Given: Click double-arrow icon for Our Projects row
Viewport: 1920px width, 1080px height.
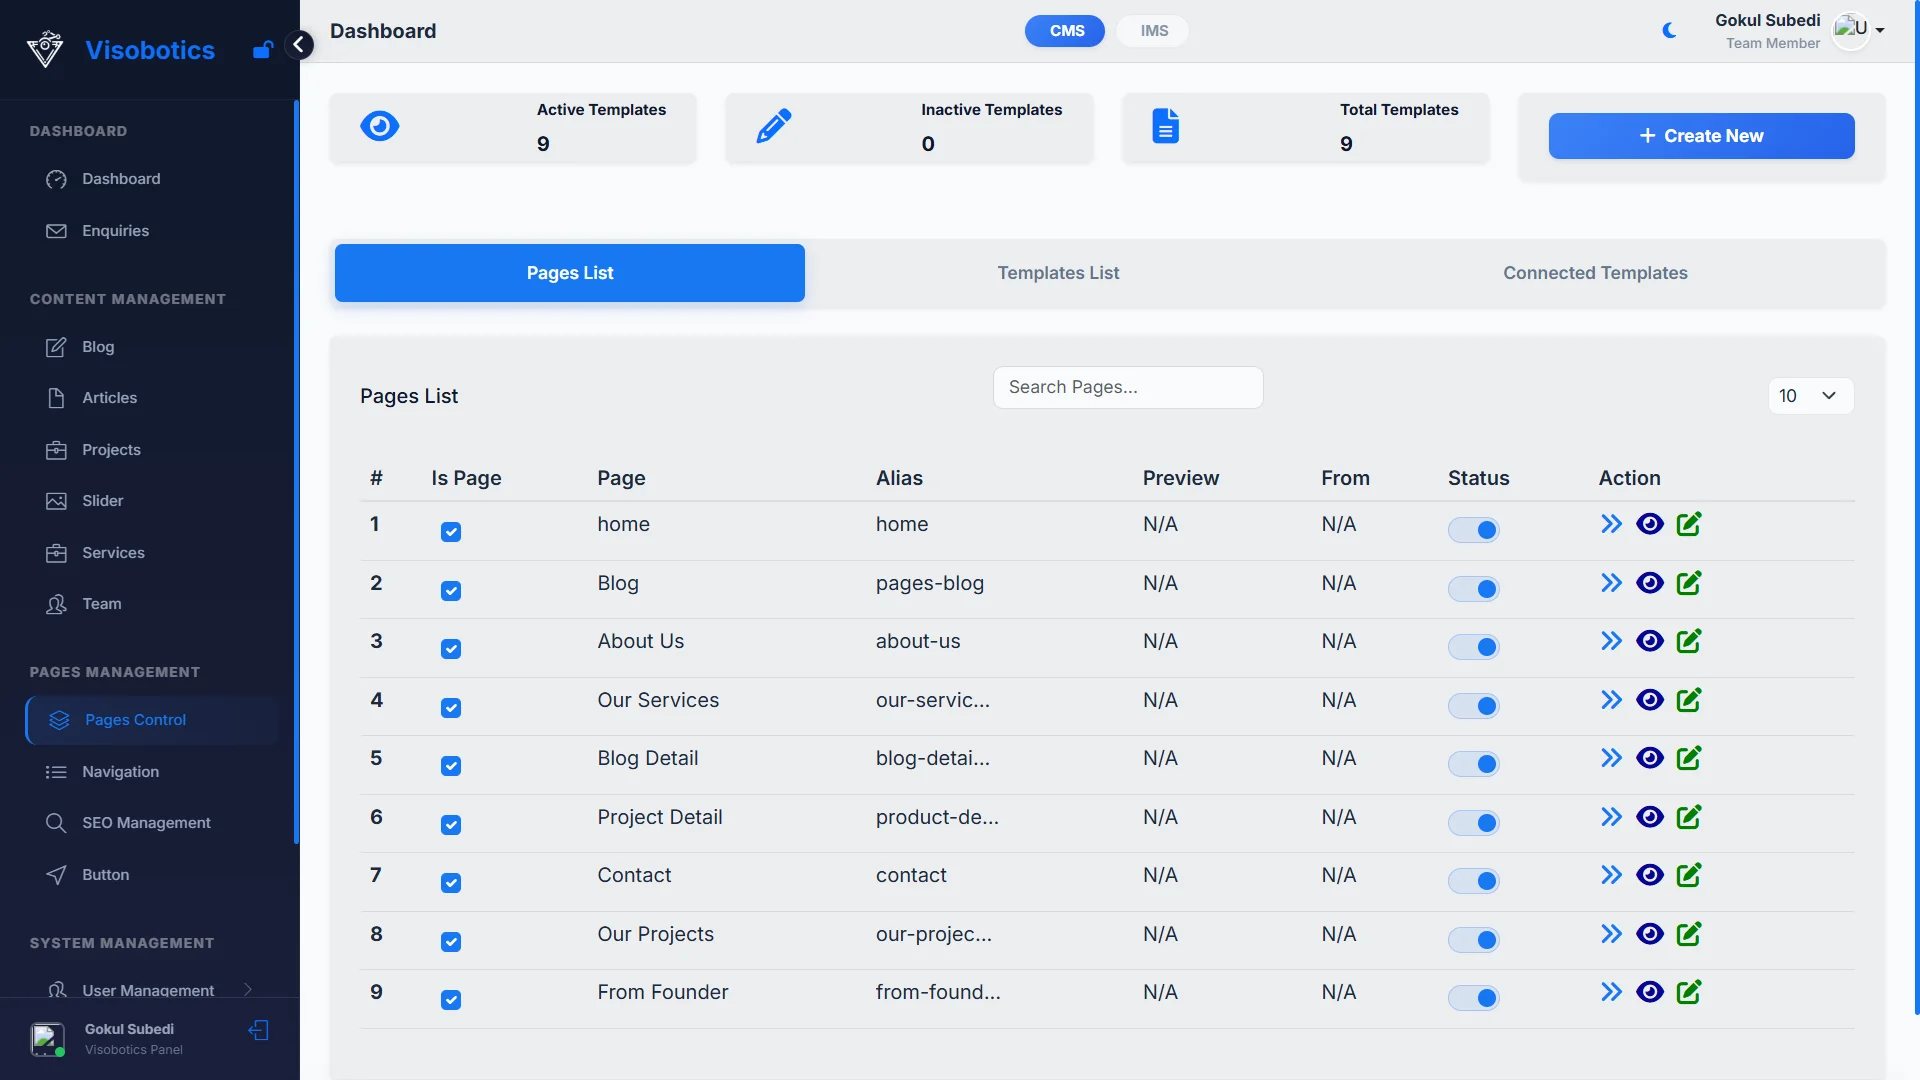Looking at the screenshot, I should tap(1611, 934).
